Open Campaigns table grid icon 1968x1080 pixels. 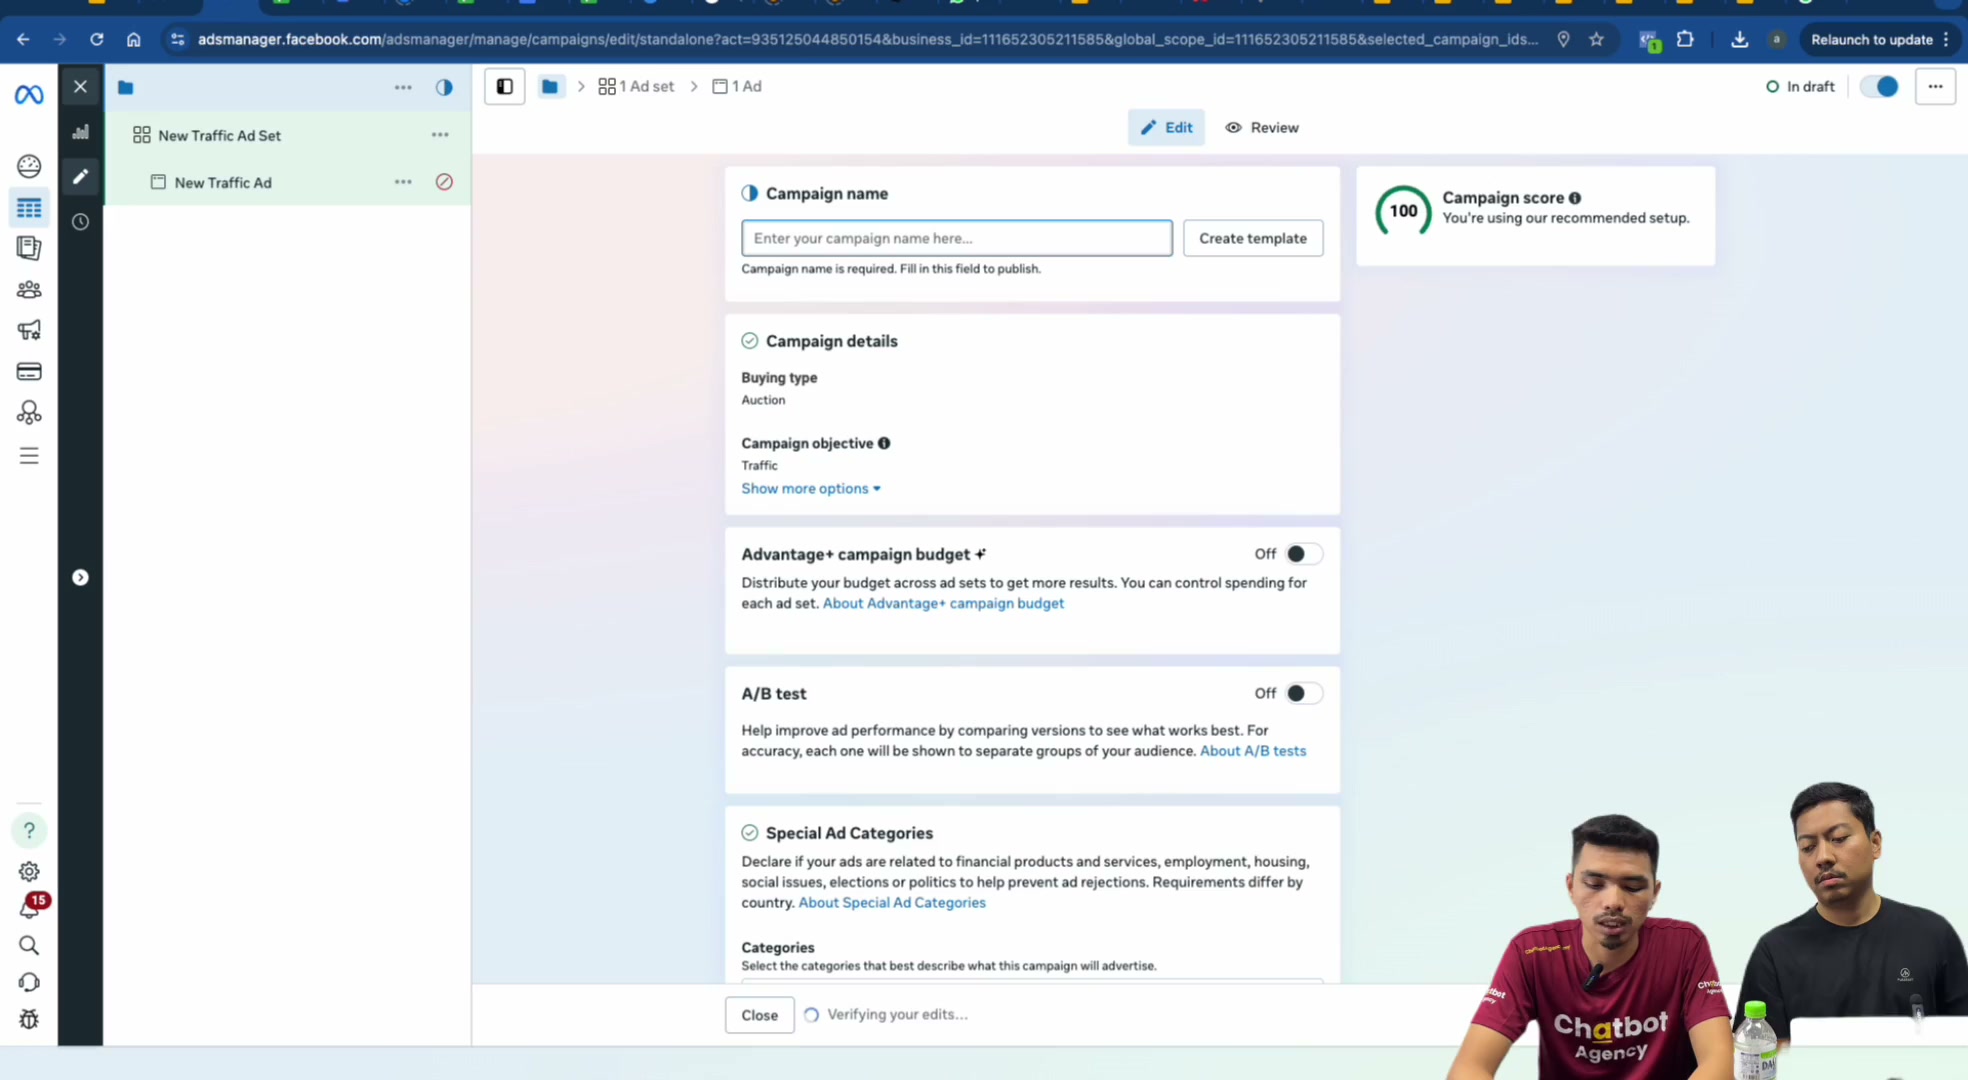(29, 208)
